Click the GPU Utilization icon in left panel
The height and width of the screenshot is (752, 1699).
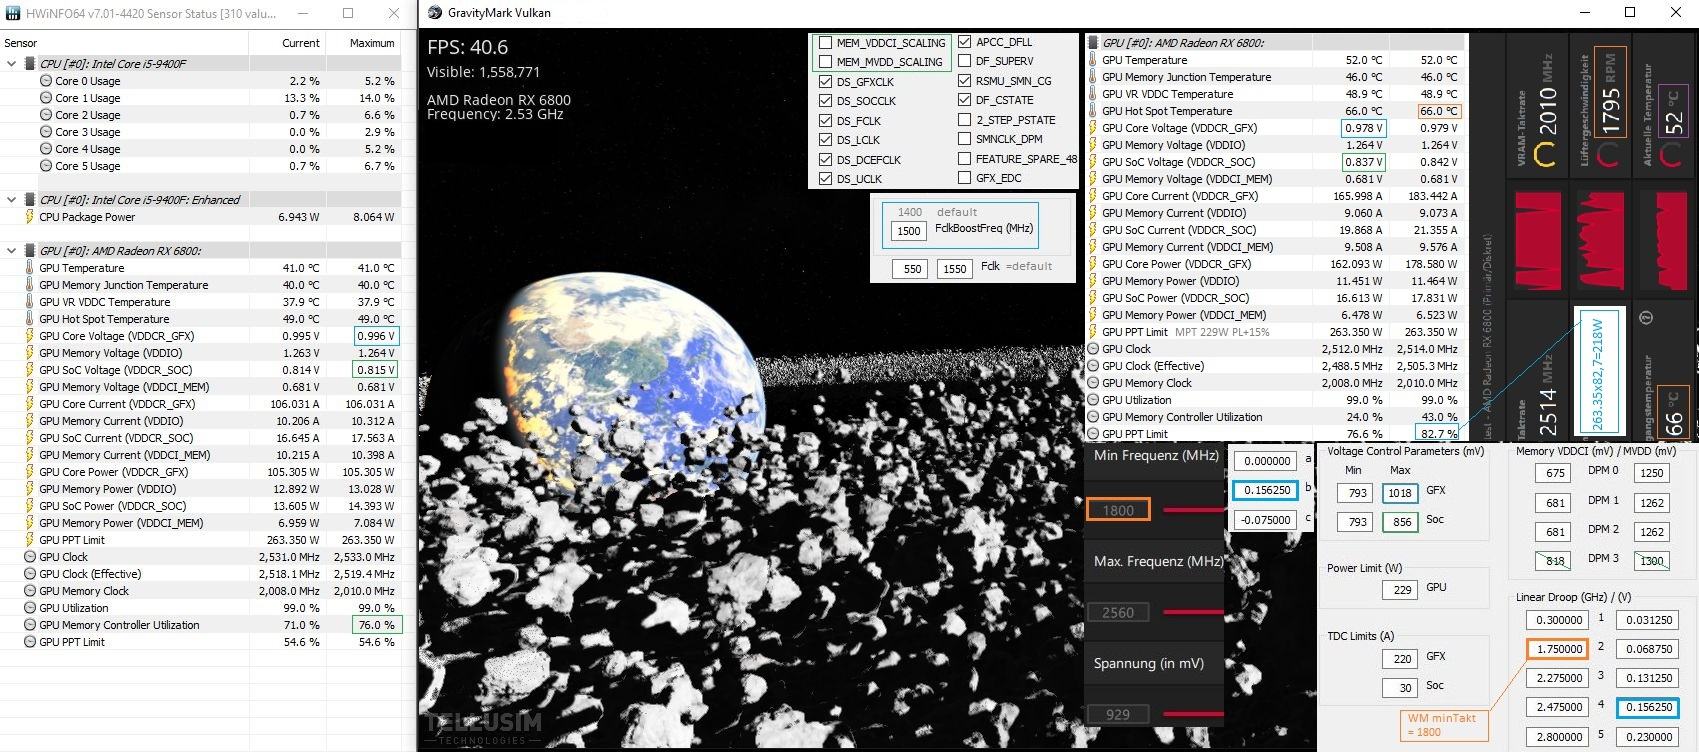pos(29,608)
